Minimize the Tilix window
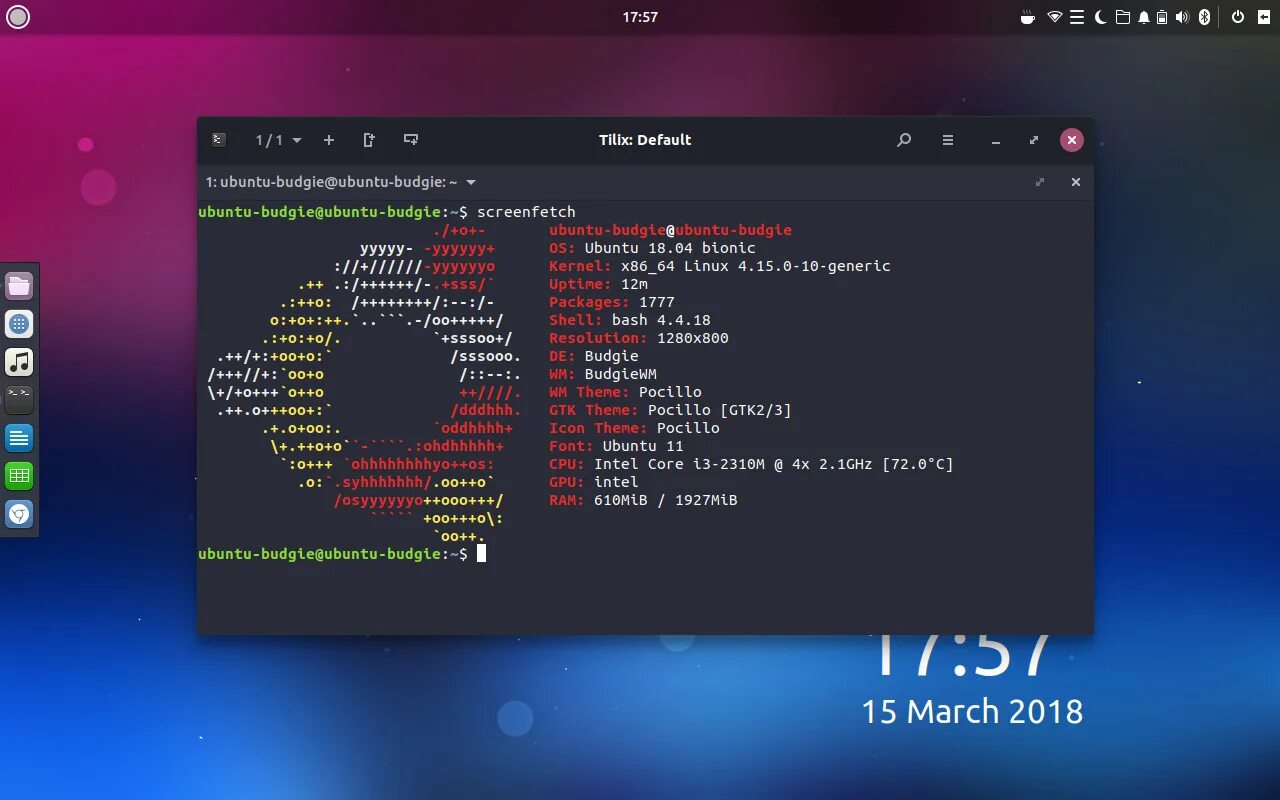 tap(996, 140)
